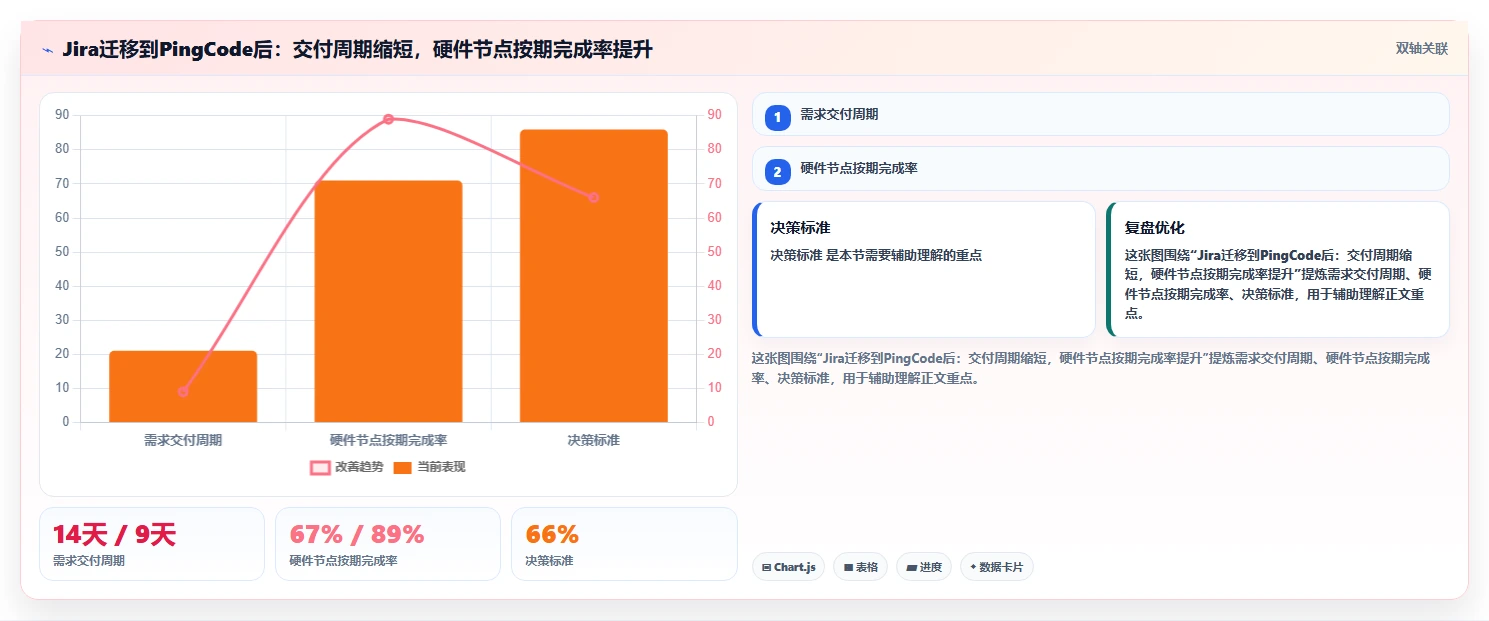Click the 硬件节点按期完成率 x-axis label
The height and width of the screenshot is (621, 1489).
click(388, 440)
